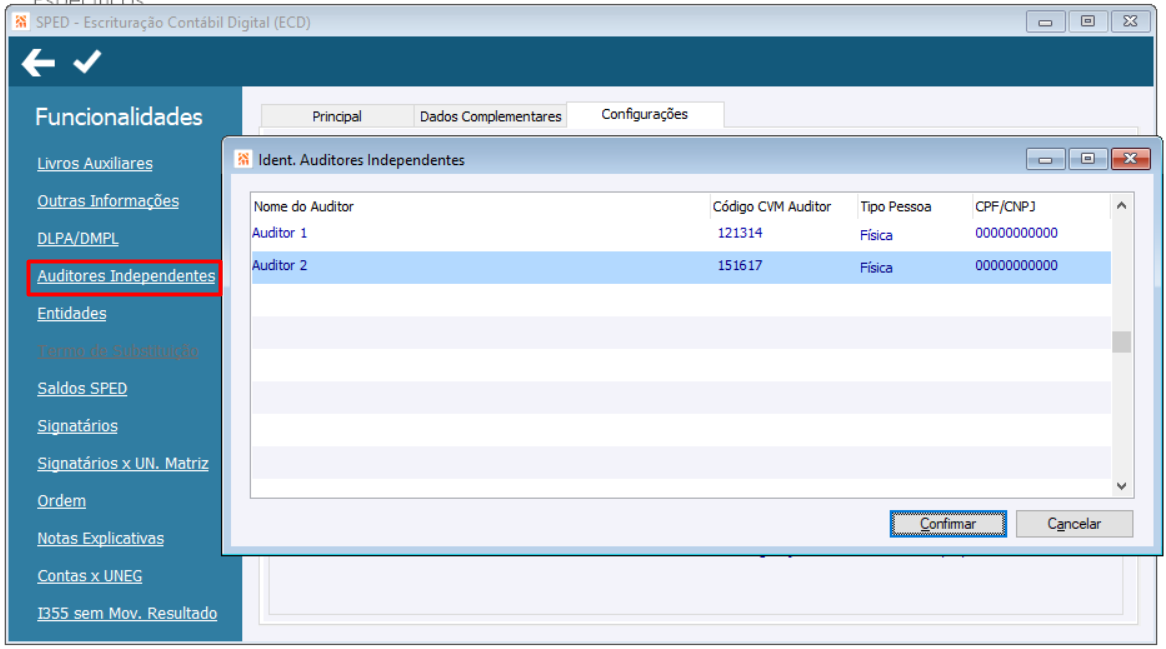Click CVM code 121314 cell
The width and height of the screenshot is (1166, 649).
tap(740, 233)
